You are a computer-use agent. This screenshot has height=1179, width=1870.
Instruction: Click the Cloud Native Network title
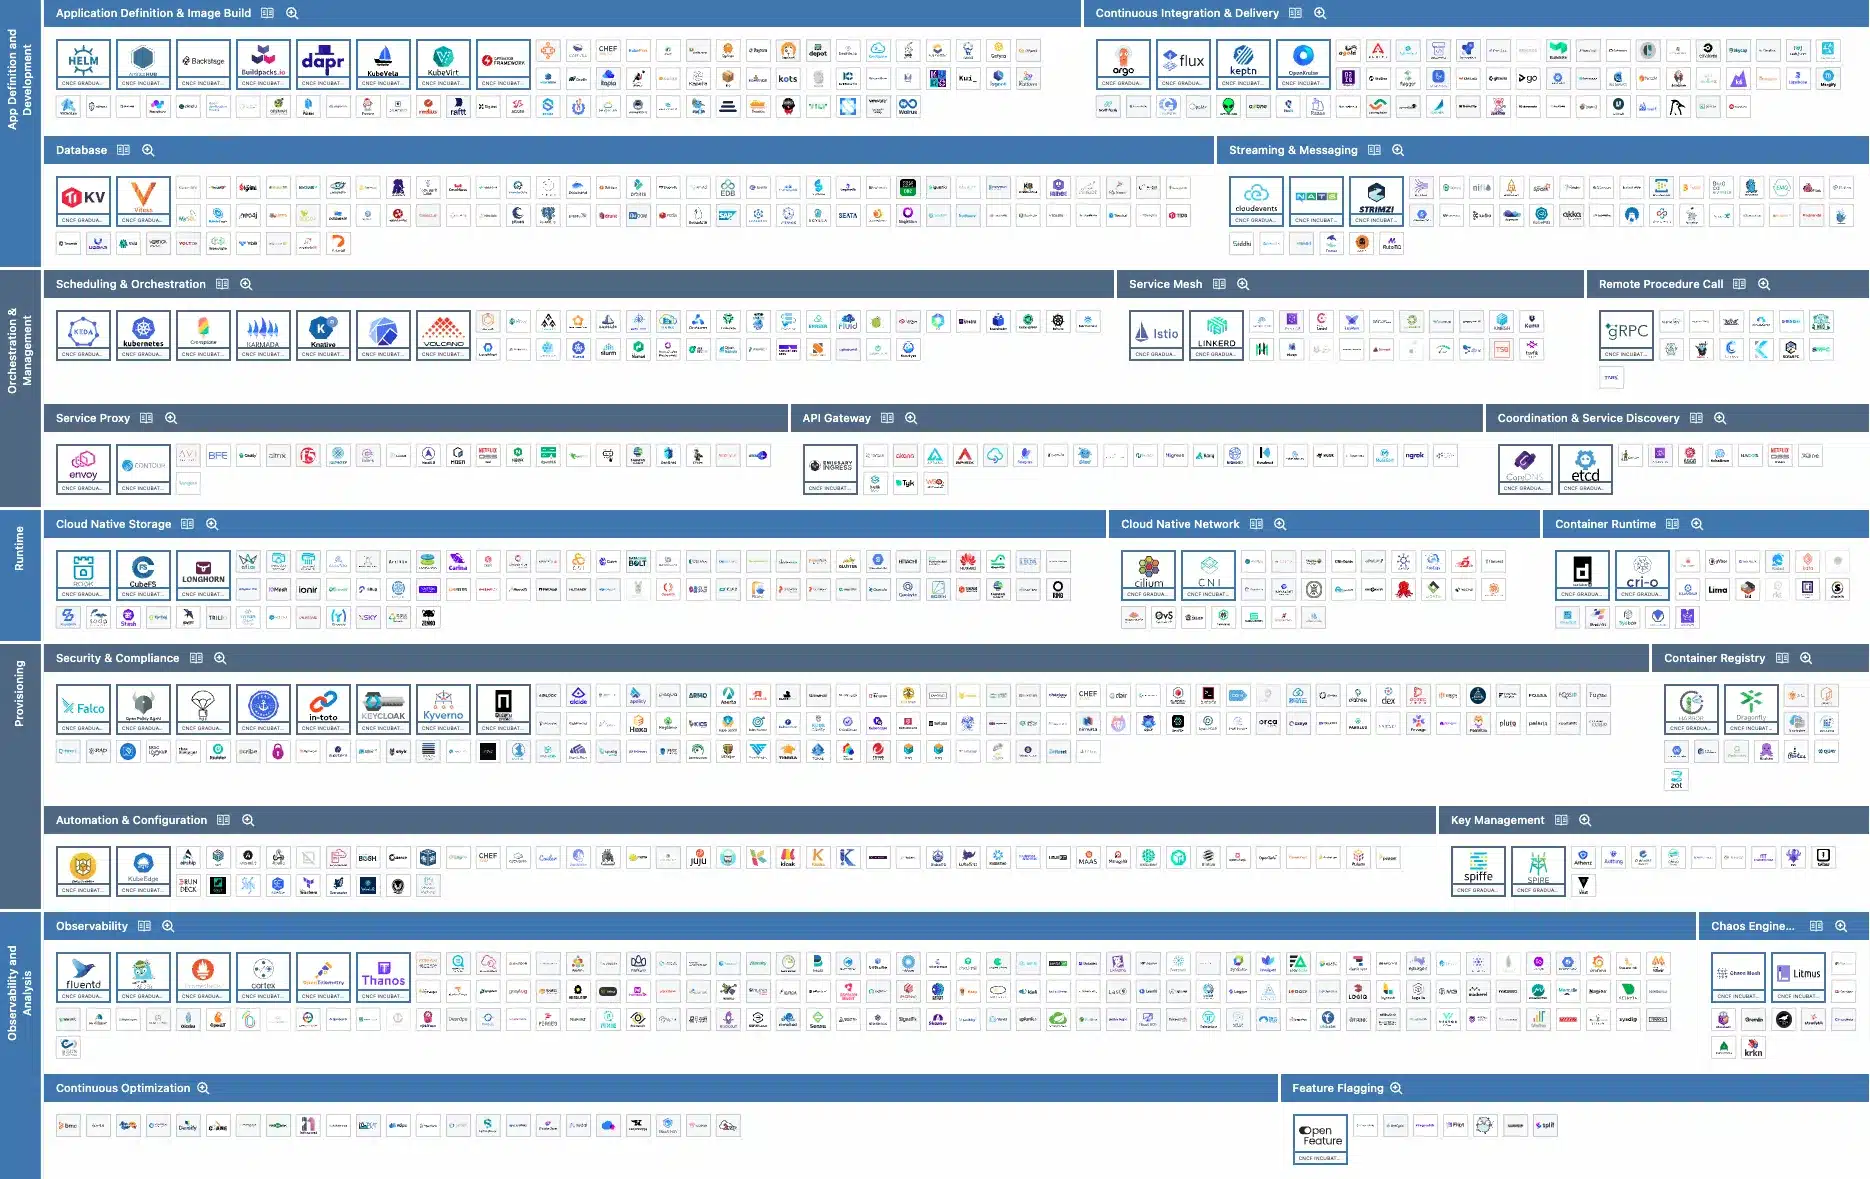click(x=1180, y=524)
